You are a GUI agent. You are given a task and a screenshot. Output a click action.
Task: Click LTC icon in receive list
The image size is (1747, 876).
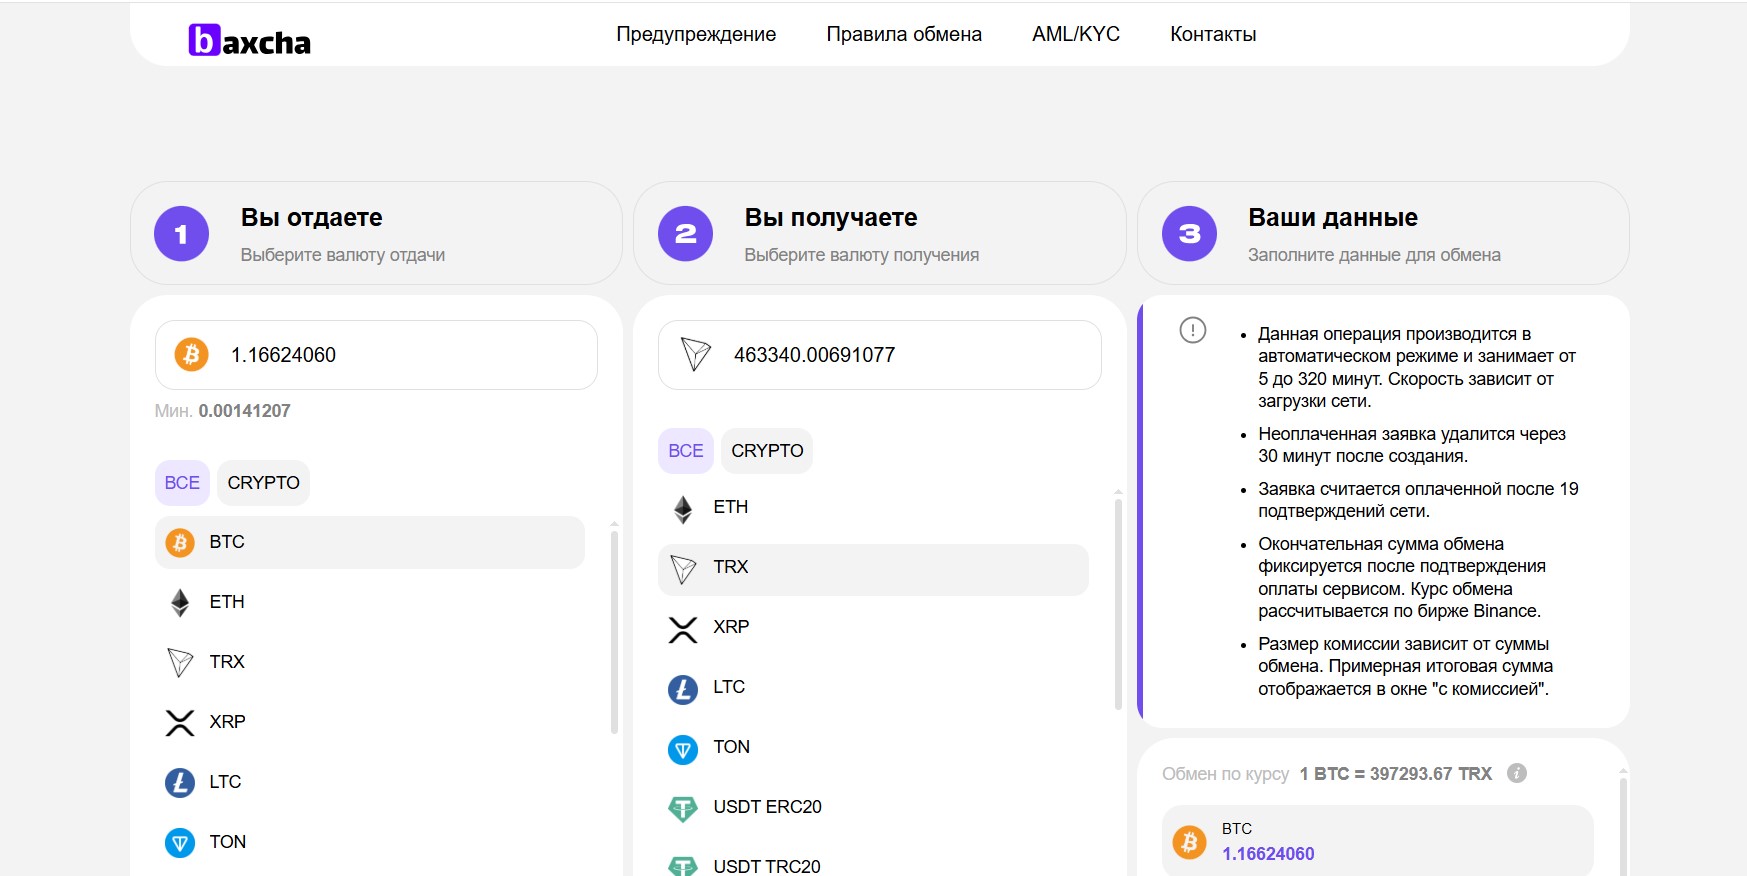pos(683,689)
